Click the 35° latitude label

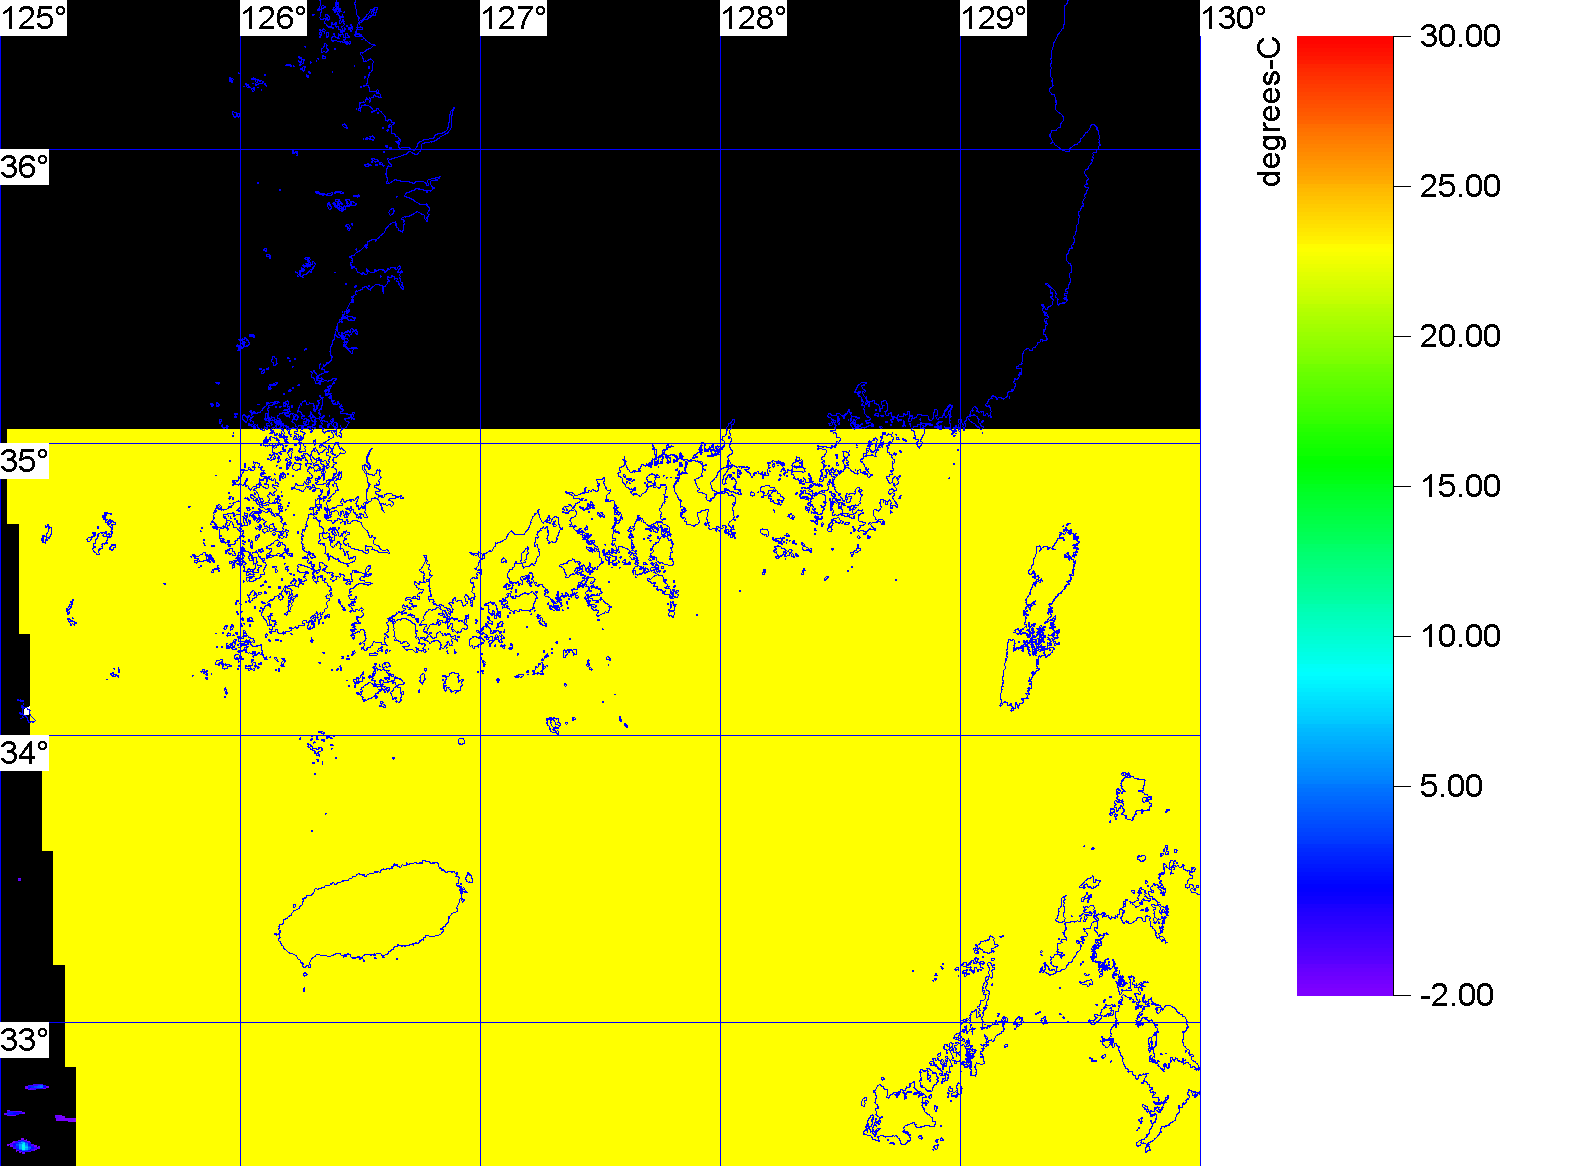tap(25, 461)
